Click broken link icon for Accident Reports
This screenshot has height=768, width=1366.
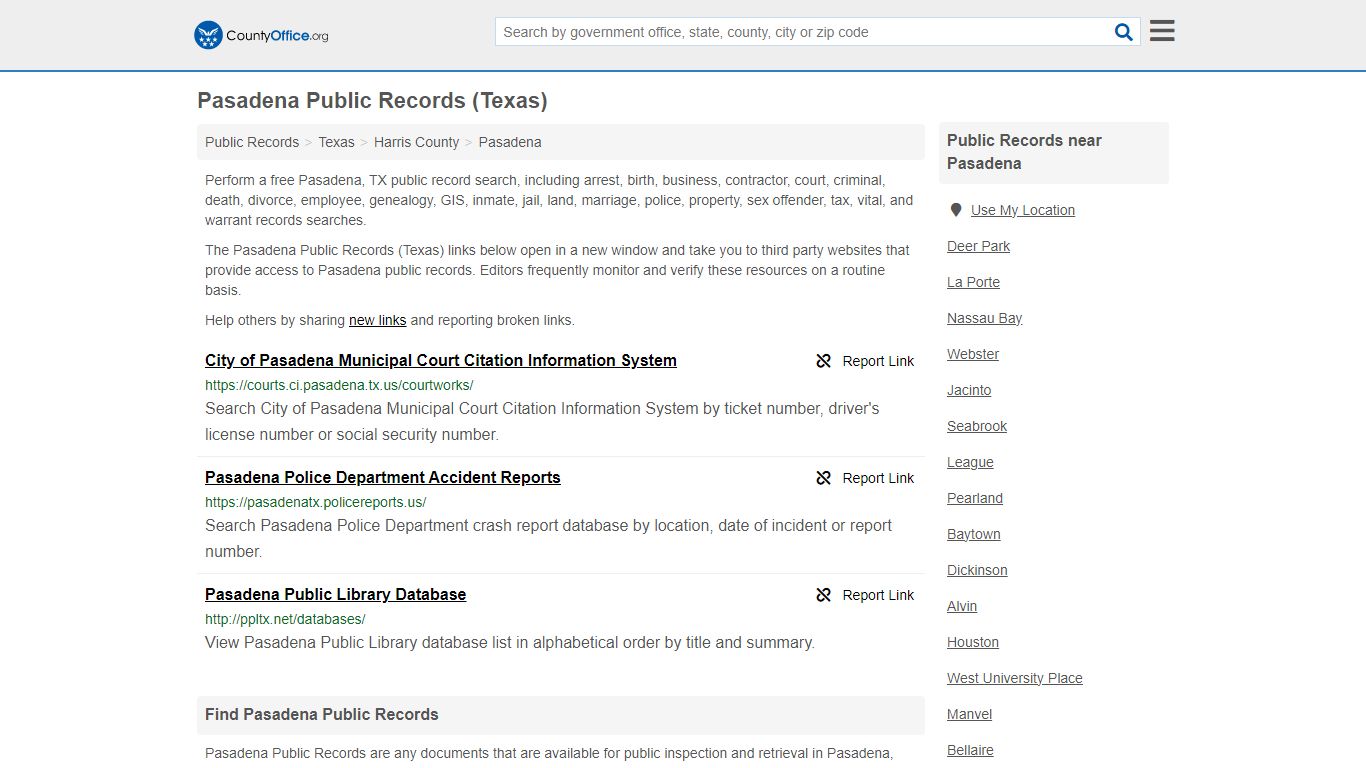coord(824,478)
